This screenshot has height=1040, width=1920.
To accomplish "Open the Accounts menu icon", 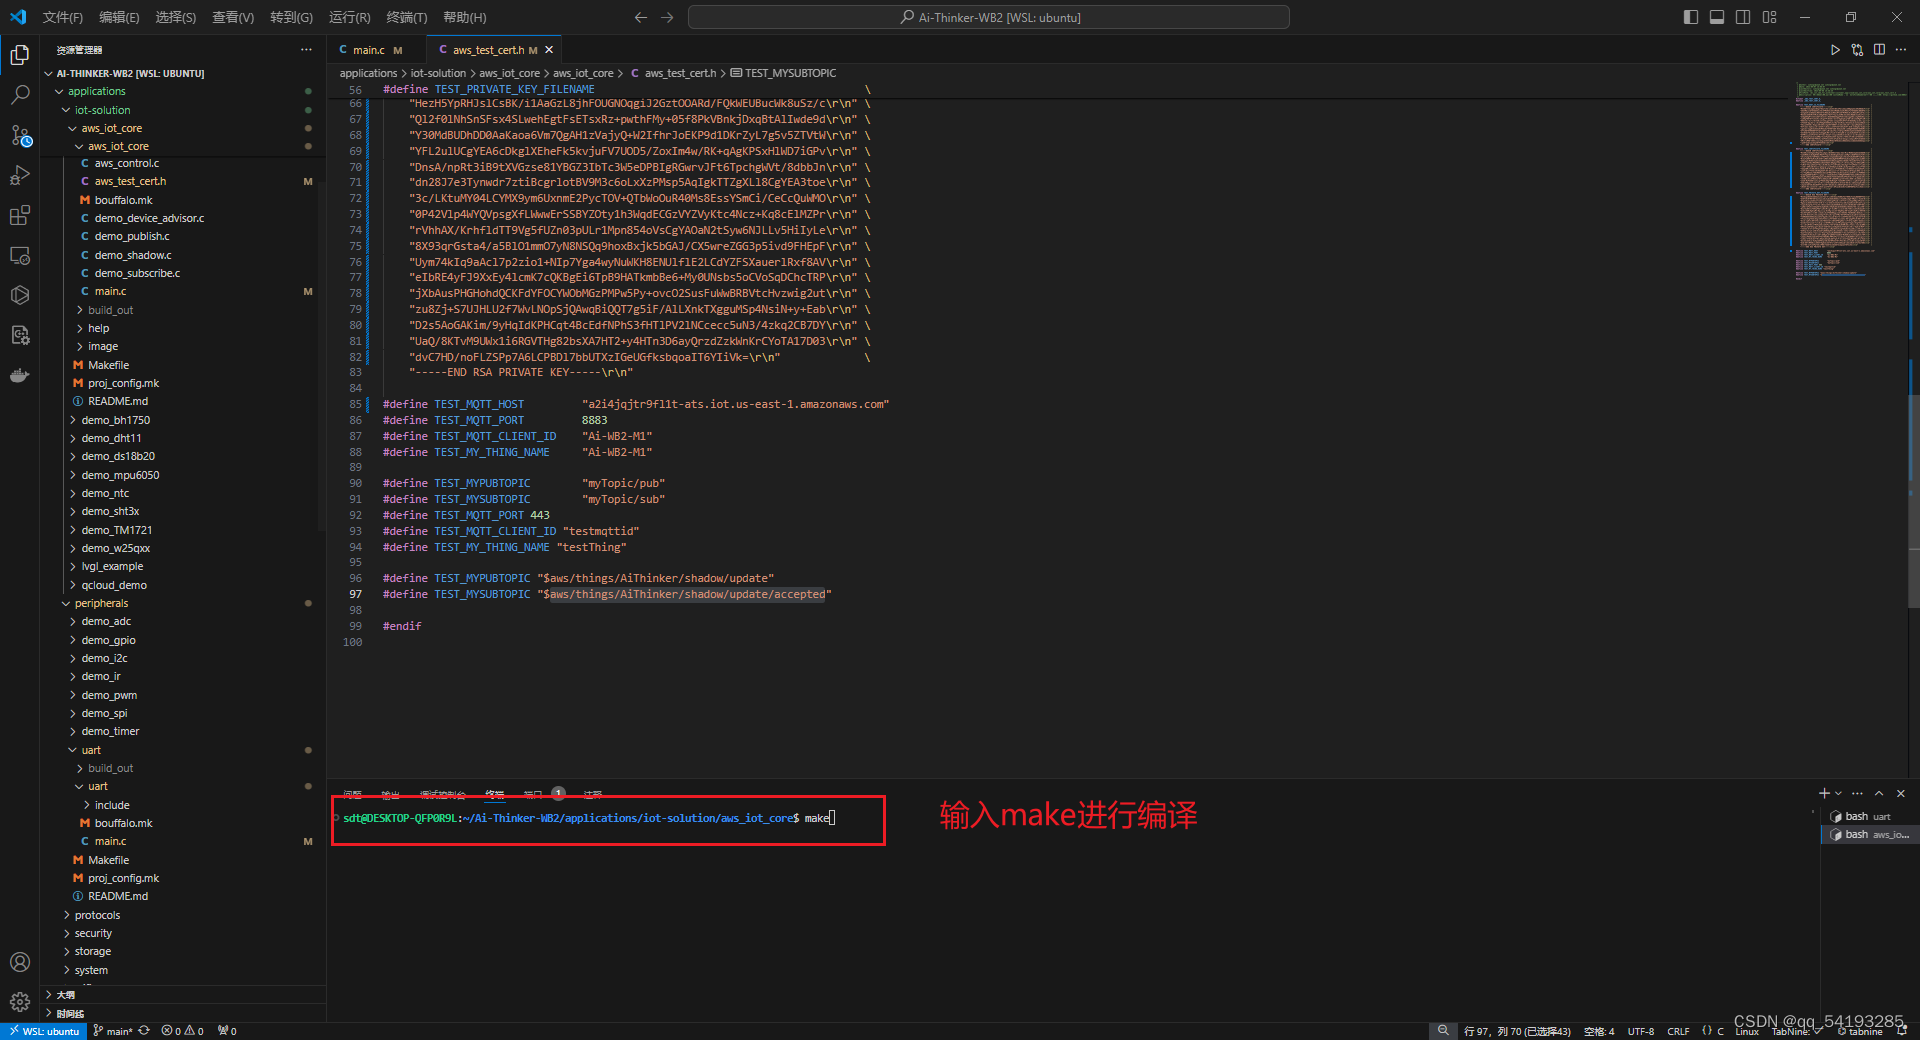I will point(20,962).
